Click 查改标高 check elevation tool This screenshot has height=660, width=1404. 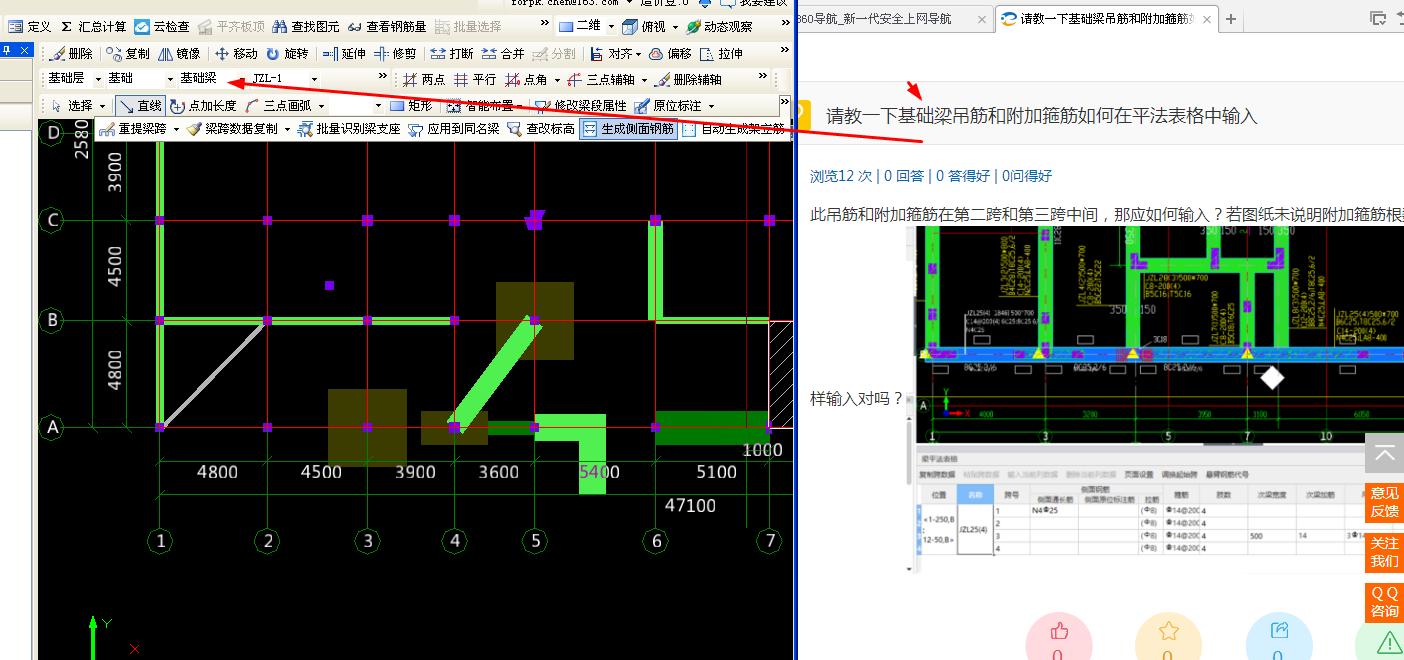click(541, 129)
